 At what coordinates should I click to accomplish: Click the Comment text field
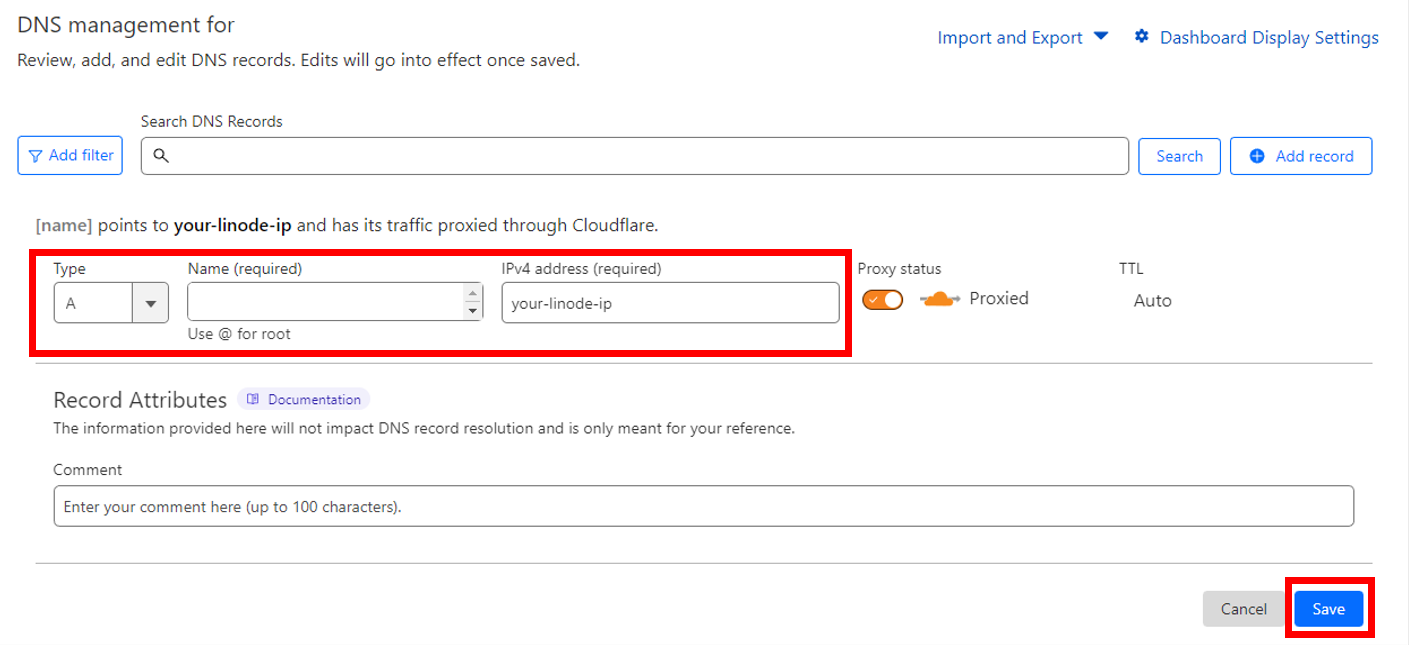pyautogui.click(x=703, y=506)
